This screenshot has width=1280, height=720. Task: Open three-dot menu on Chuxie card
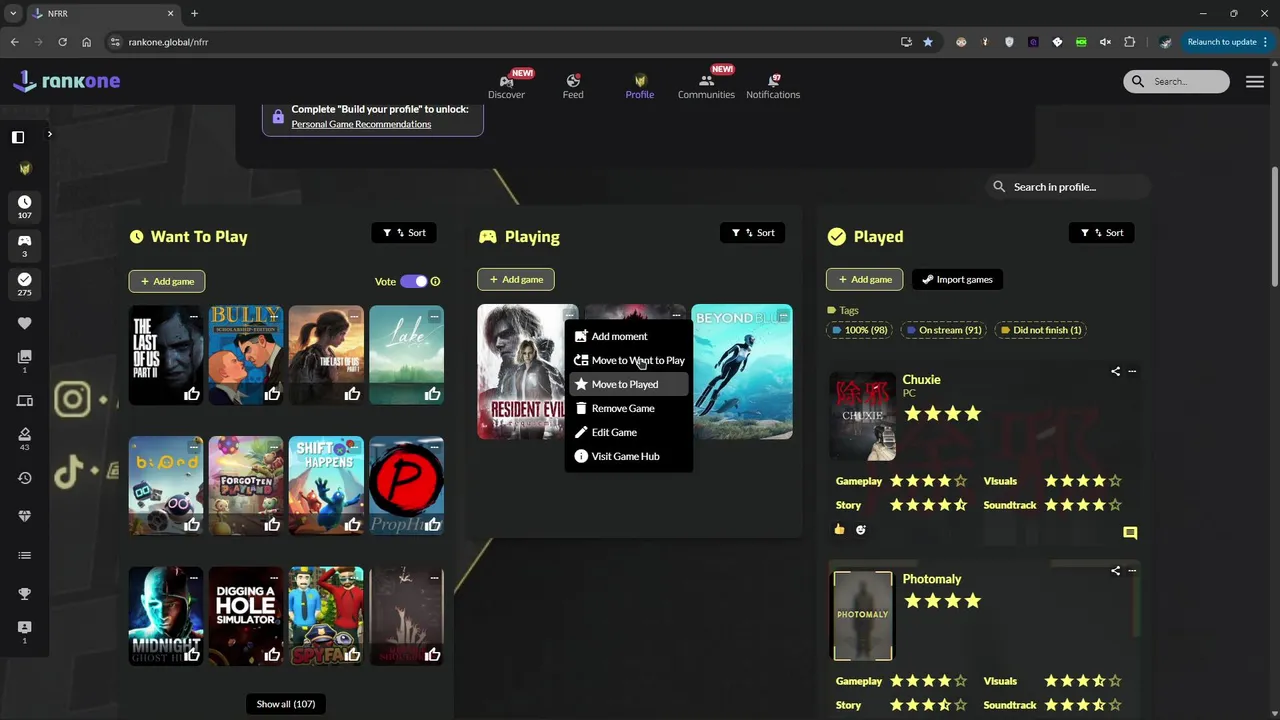pos(1132,371)
